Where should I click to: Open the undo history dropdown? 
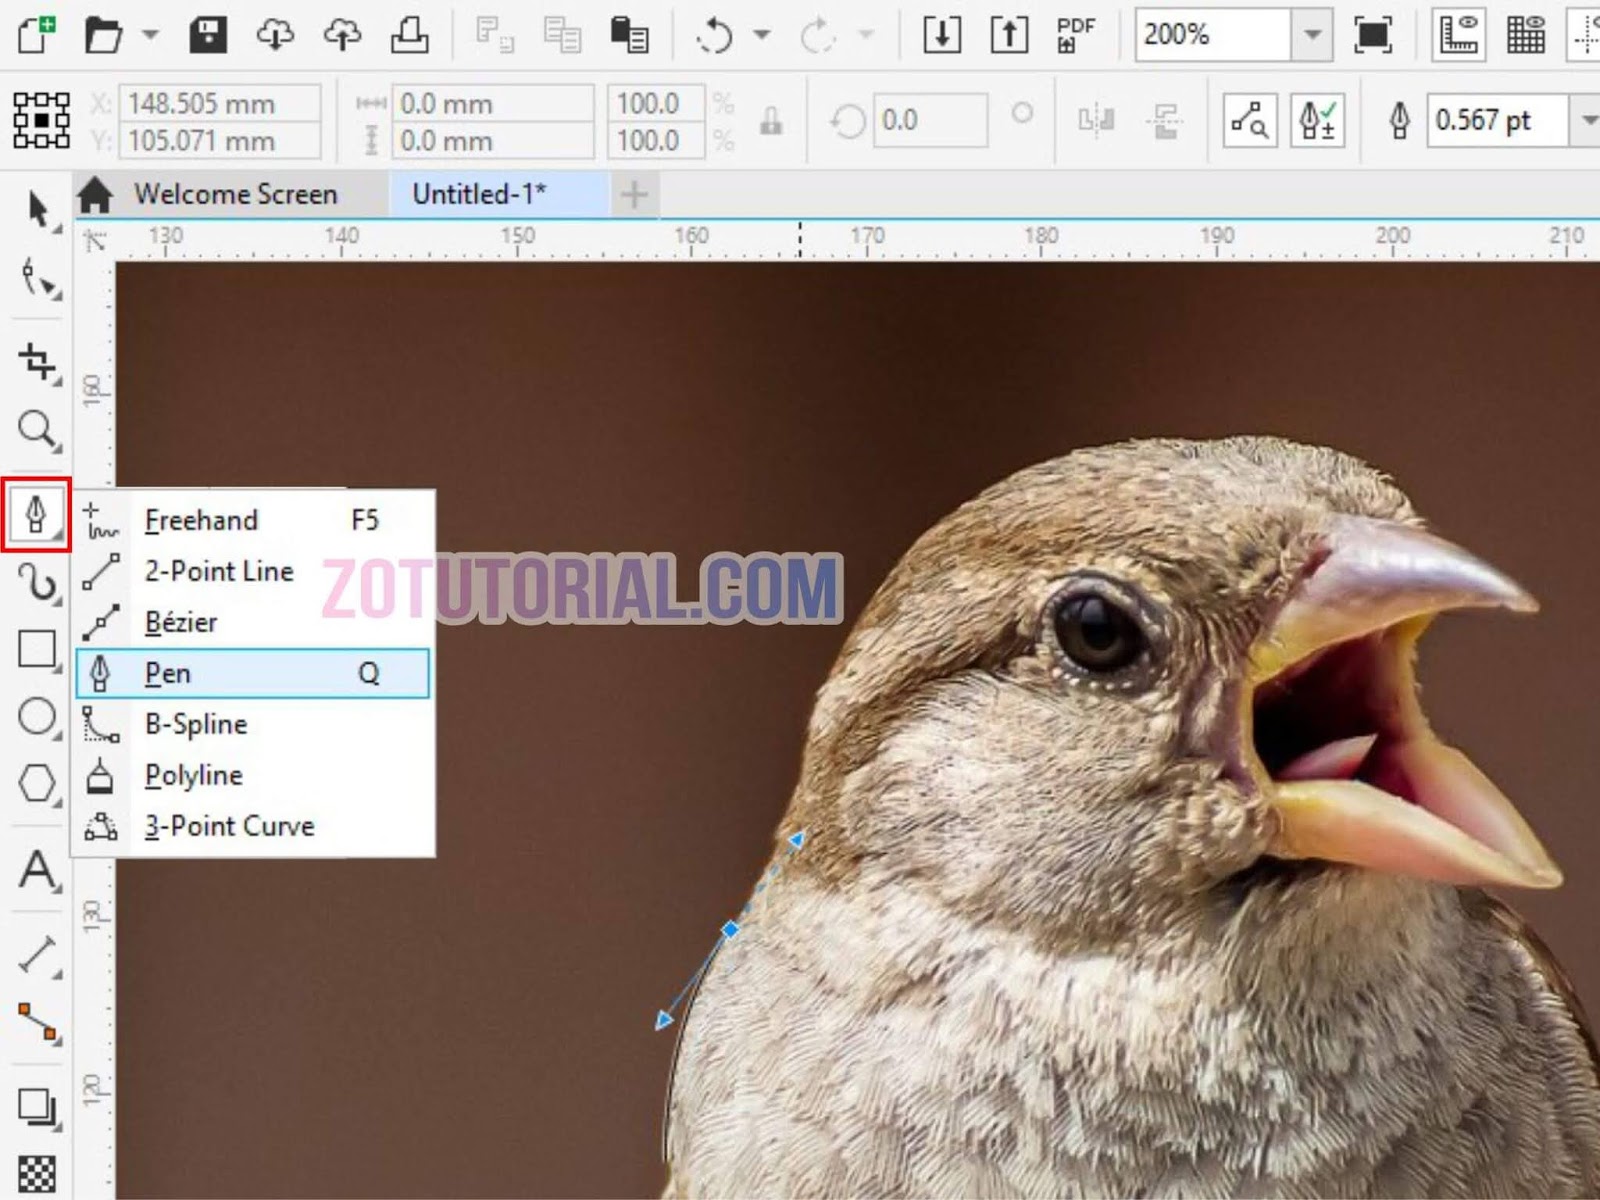(x=762, y=36)
